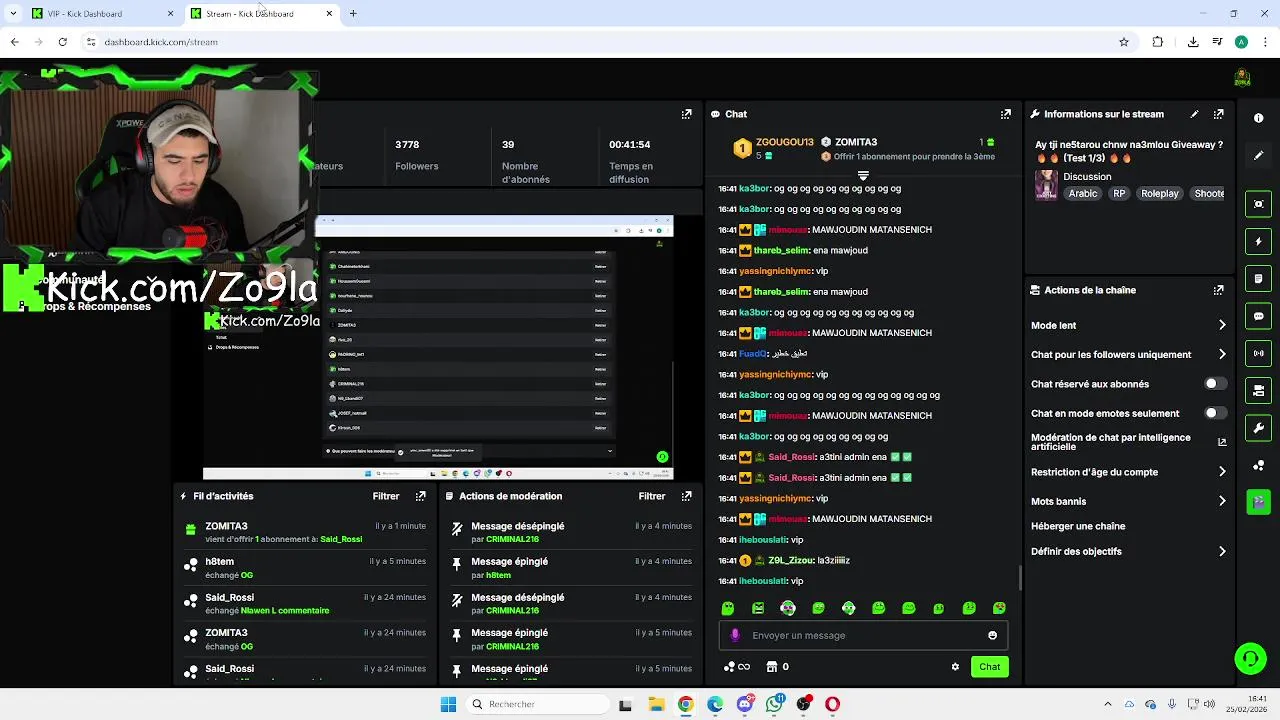This screenshot has height=720, width=1280.
Task: Open Discord from the taskbar
Action: pos(745,704)
